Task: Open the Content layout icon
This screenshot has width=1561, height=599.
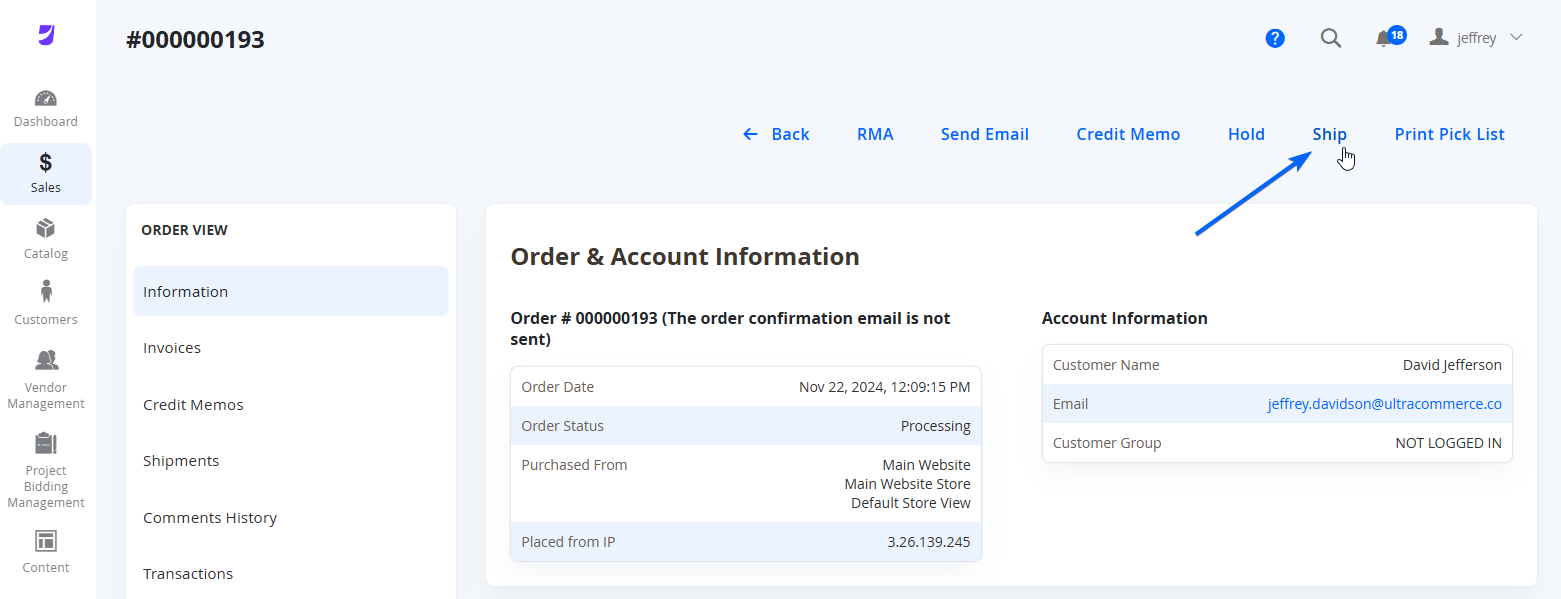Action: pyautogui.click(x=46, y=541)
